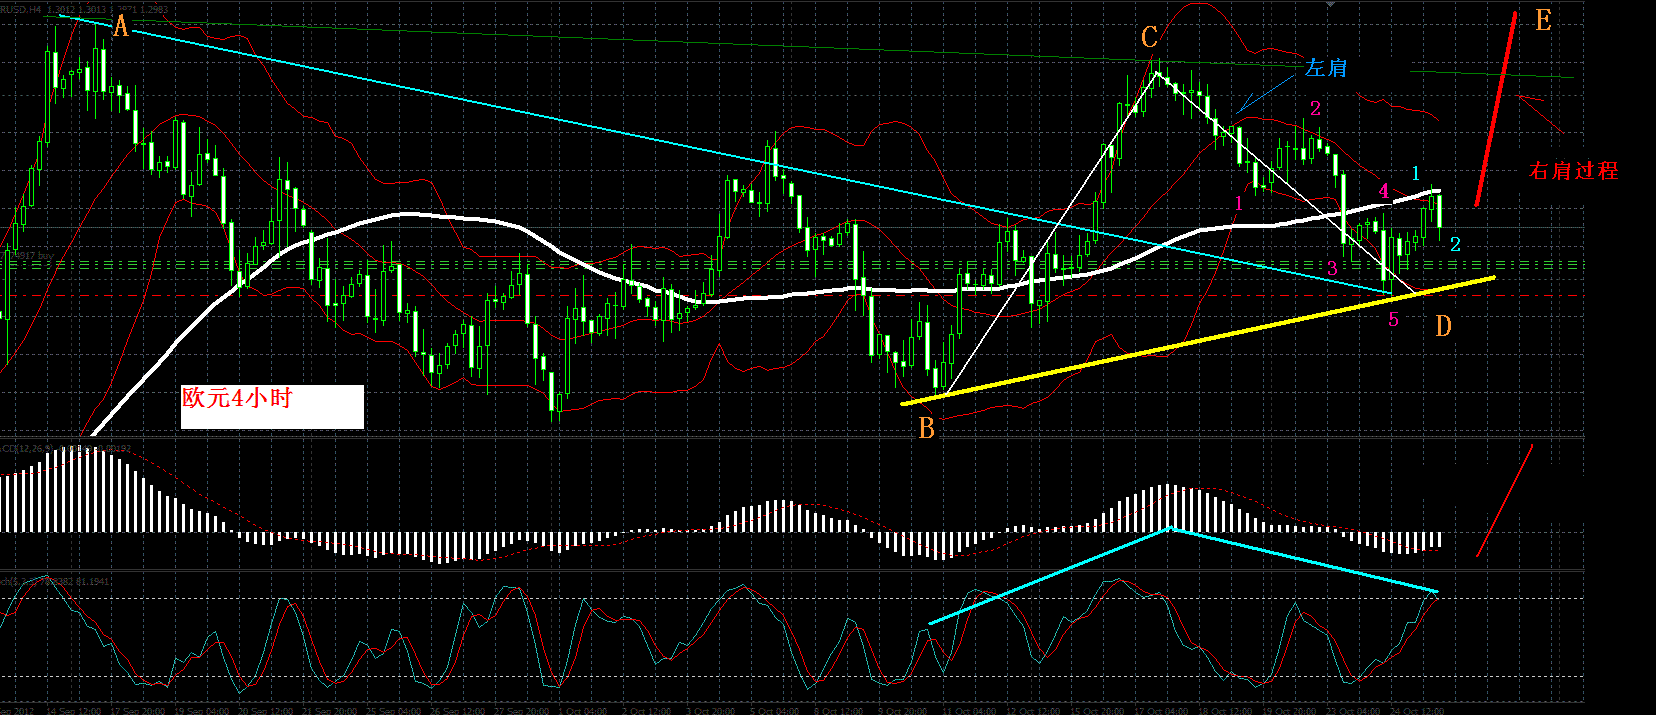Viewport: 1656px width, 715px height.
Task: Select the red rising line in MACD pane
Action: 1504,501
